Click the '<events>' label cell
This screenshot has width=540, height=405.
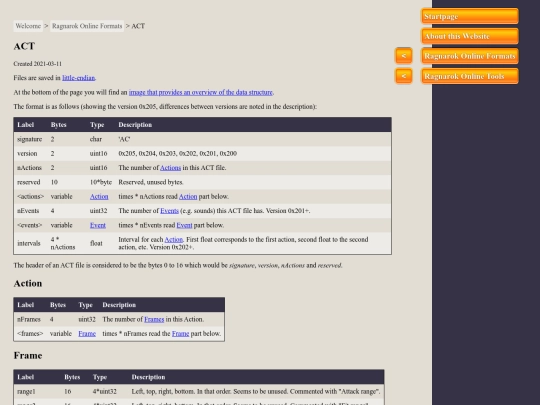[x=30, y=225]
